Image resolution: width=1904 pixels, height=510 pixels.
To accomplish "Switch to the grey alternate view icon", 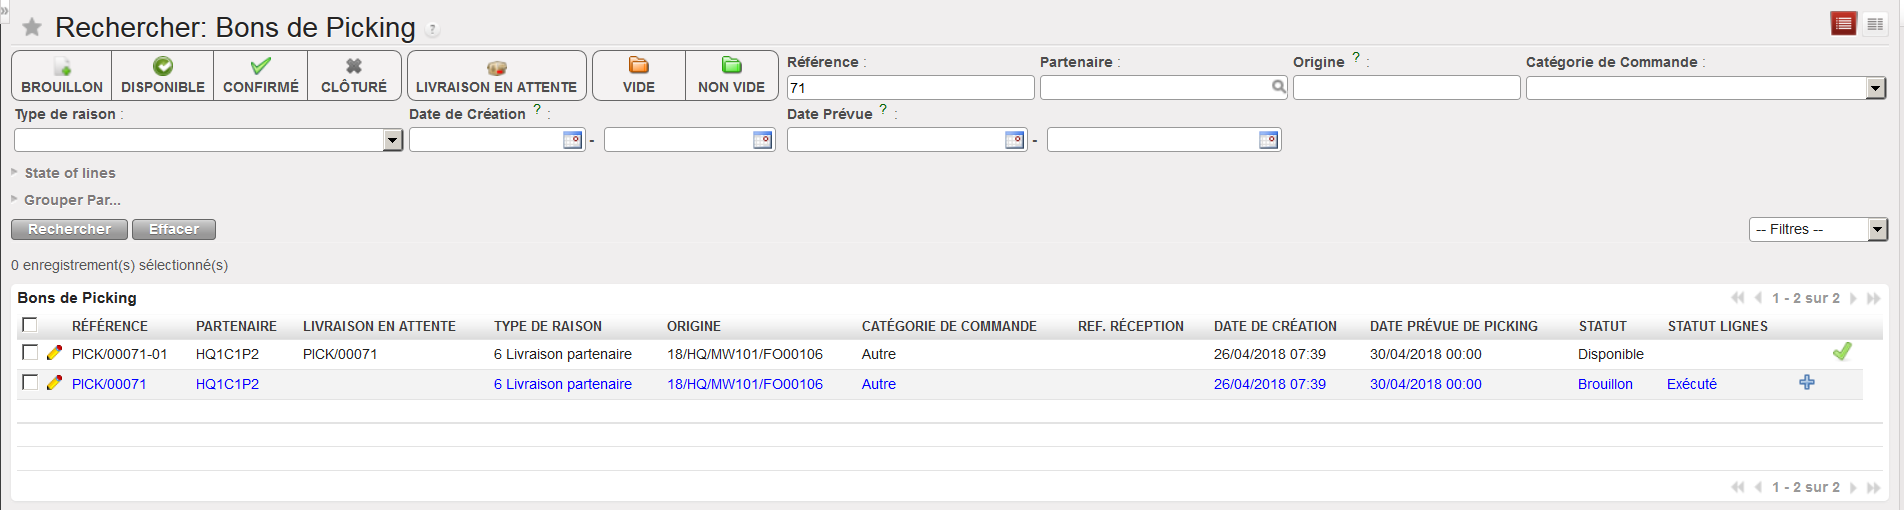I will click(1875, 24).
